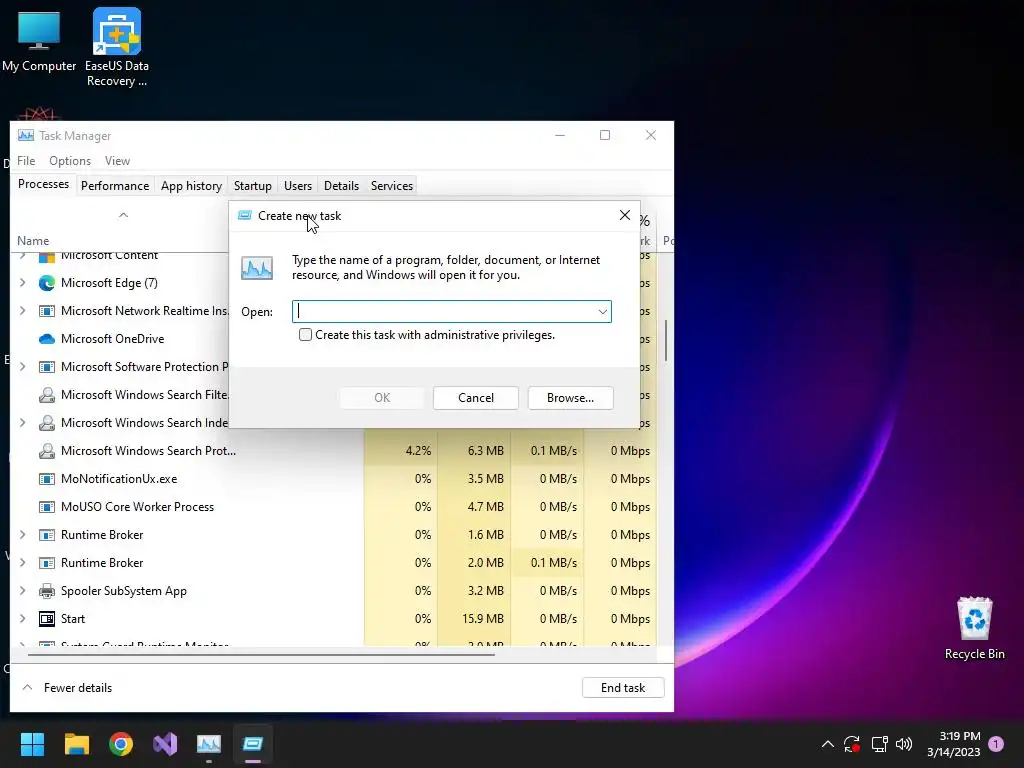The height and width of the screenshot is (768, 1024).
Task: Click the MoNotificationUx.exe process icon
Action: (x=47, y=479)
